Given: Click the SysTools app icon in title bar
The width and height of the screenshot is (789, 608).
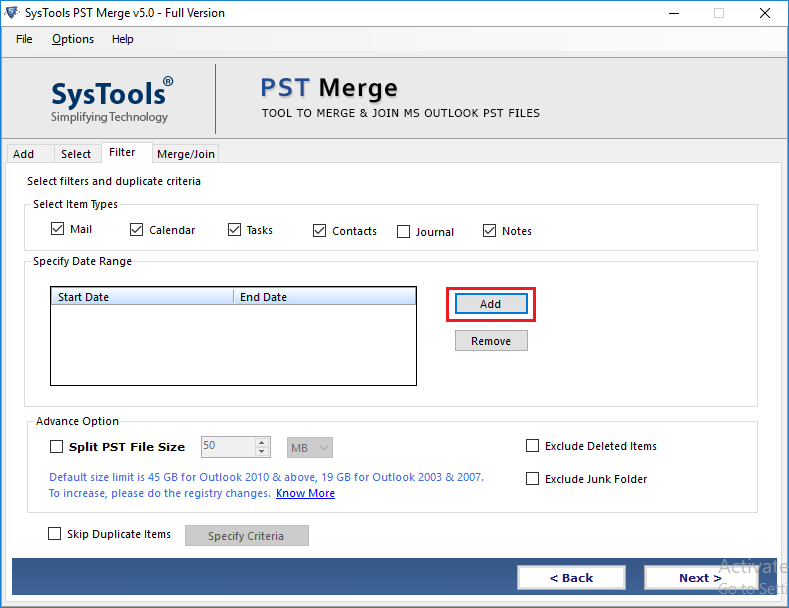Looking at the screenshot, I should tap(12, 13).
